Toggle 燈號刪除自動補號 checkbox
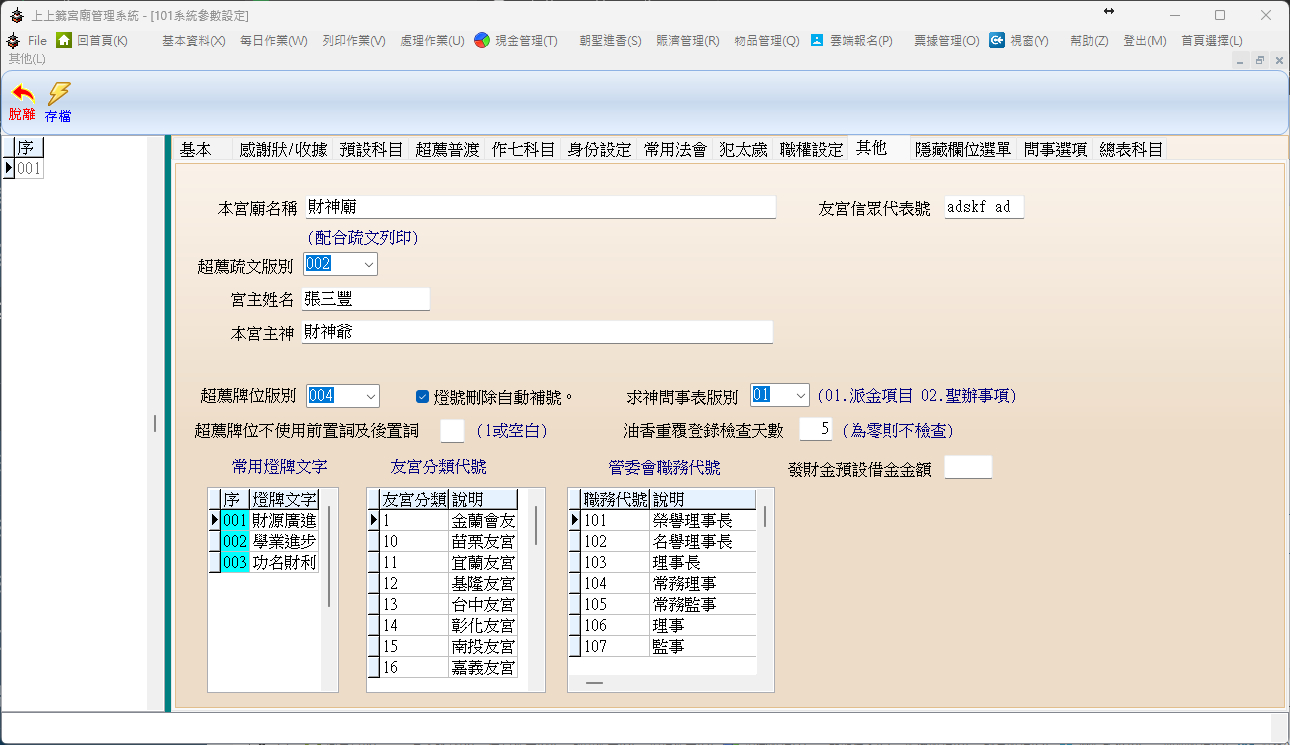The width and height of the screenshot is (1290, 745). coord(422,396)
